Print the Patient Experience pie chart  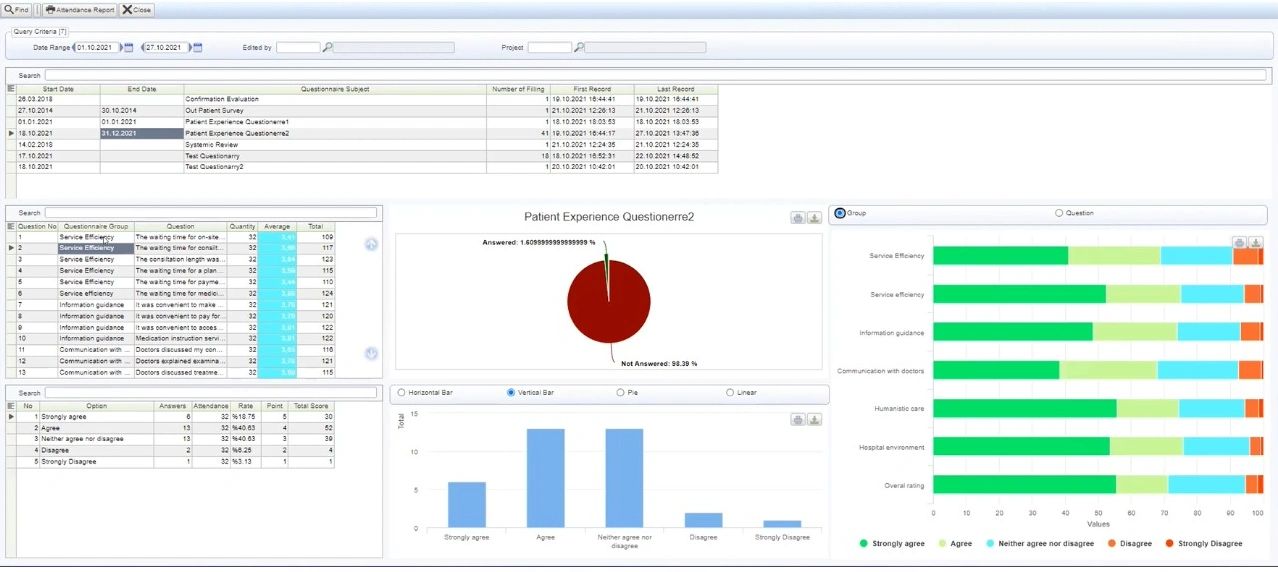pos(797,218)
